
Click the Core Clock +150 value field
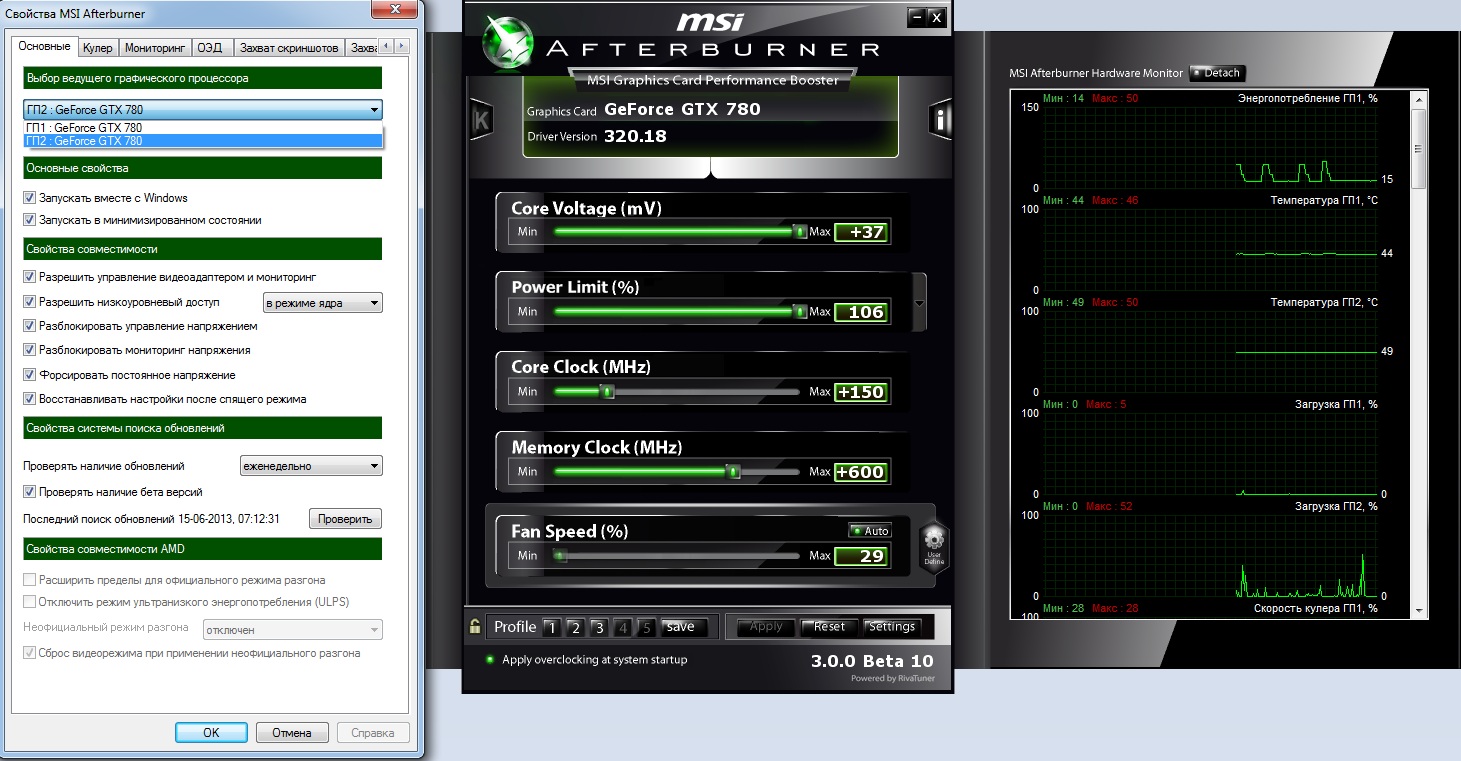[860, 392]
